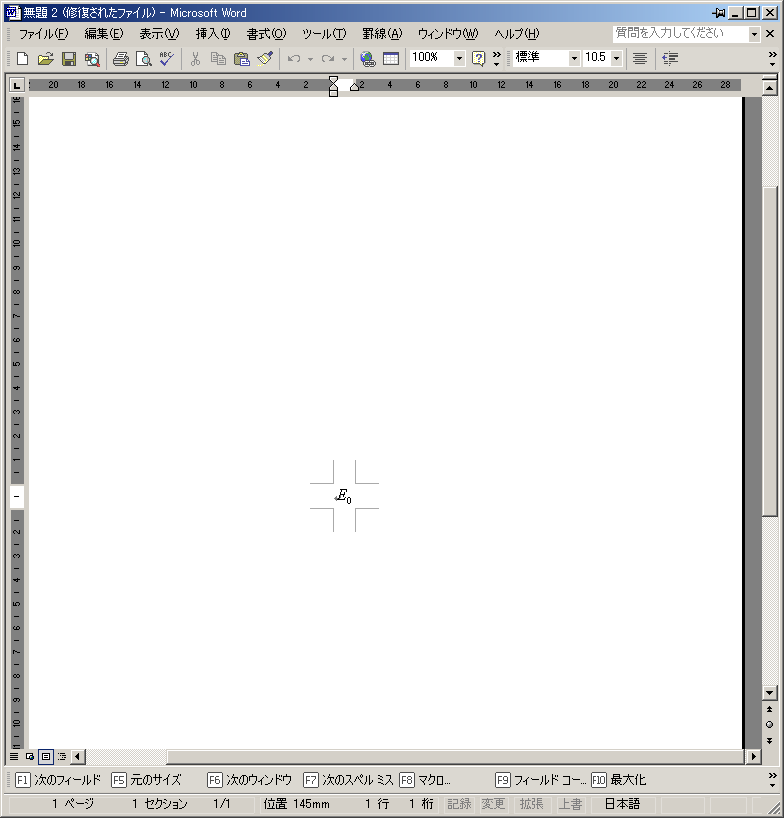This screenshot has height=818, width=784.
Task: Click the F7 次のスペル ミス button
Action: (348, 780)
